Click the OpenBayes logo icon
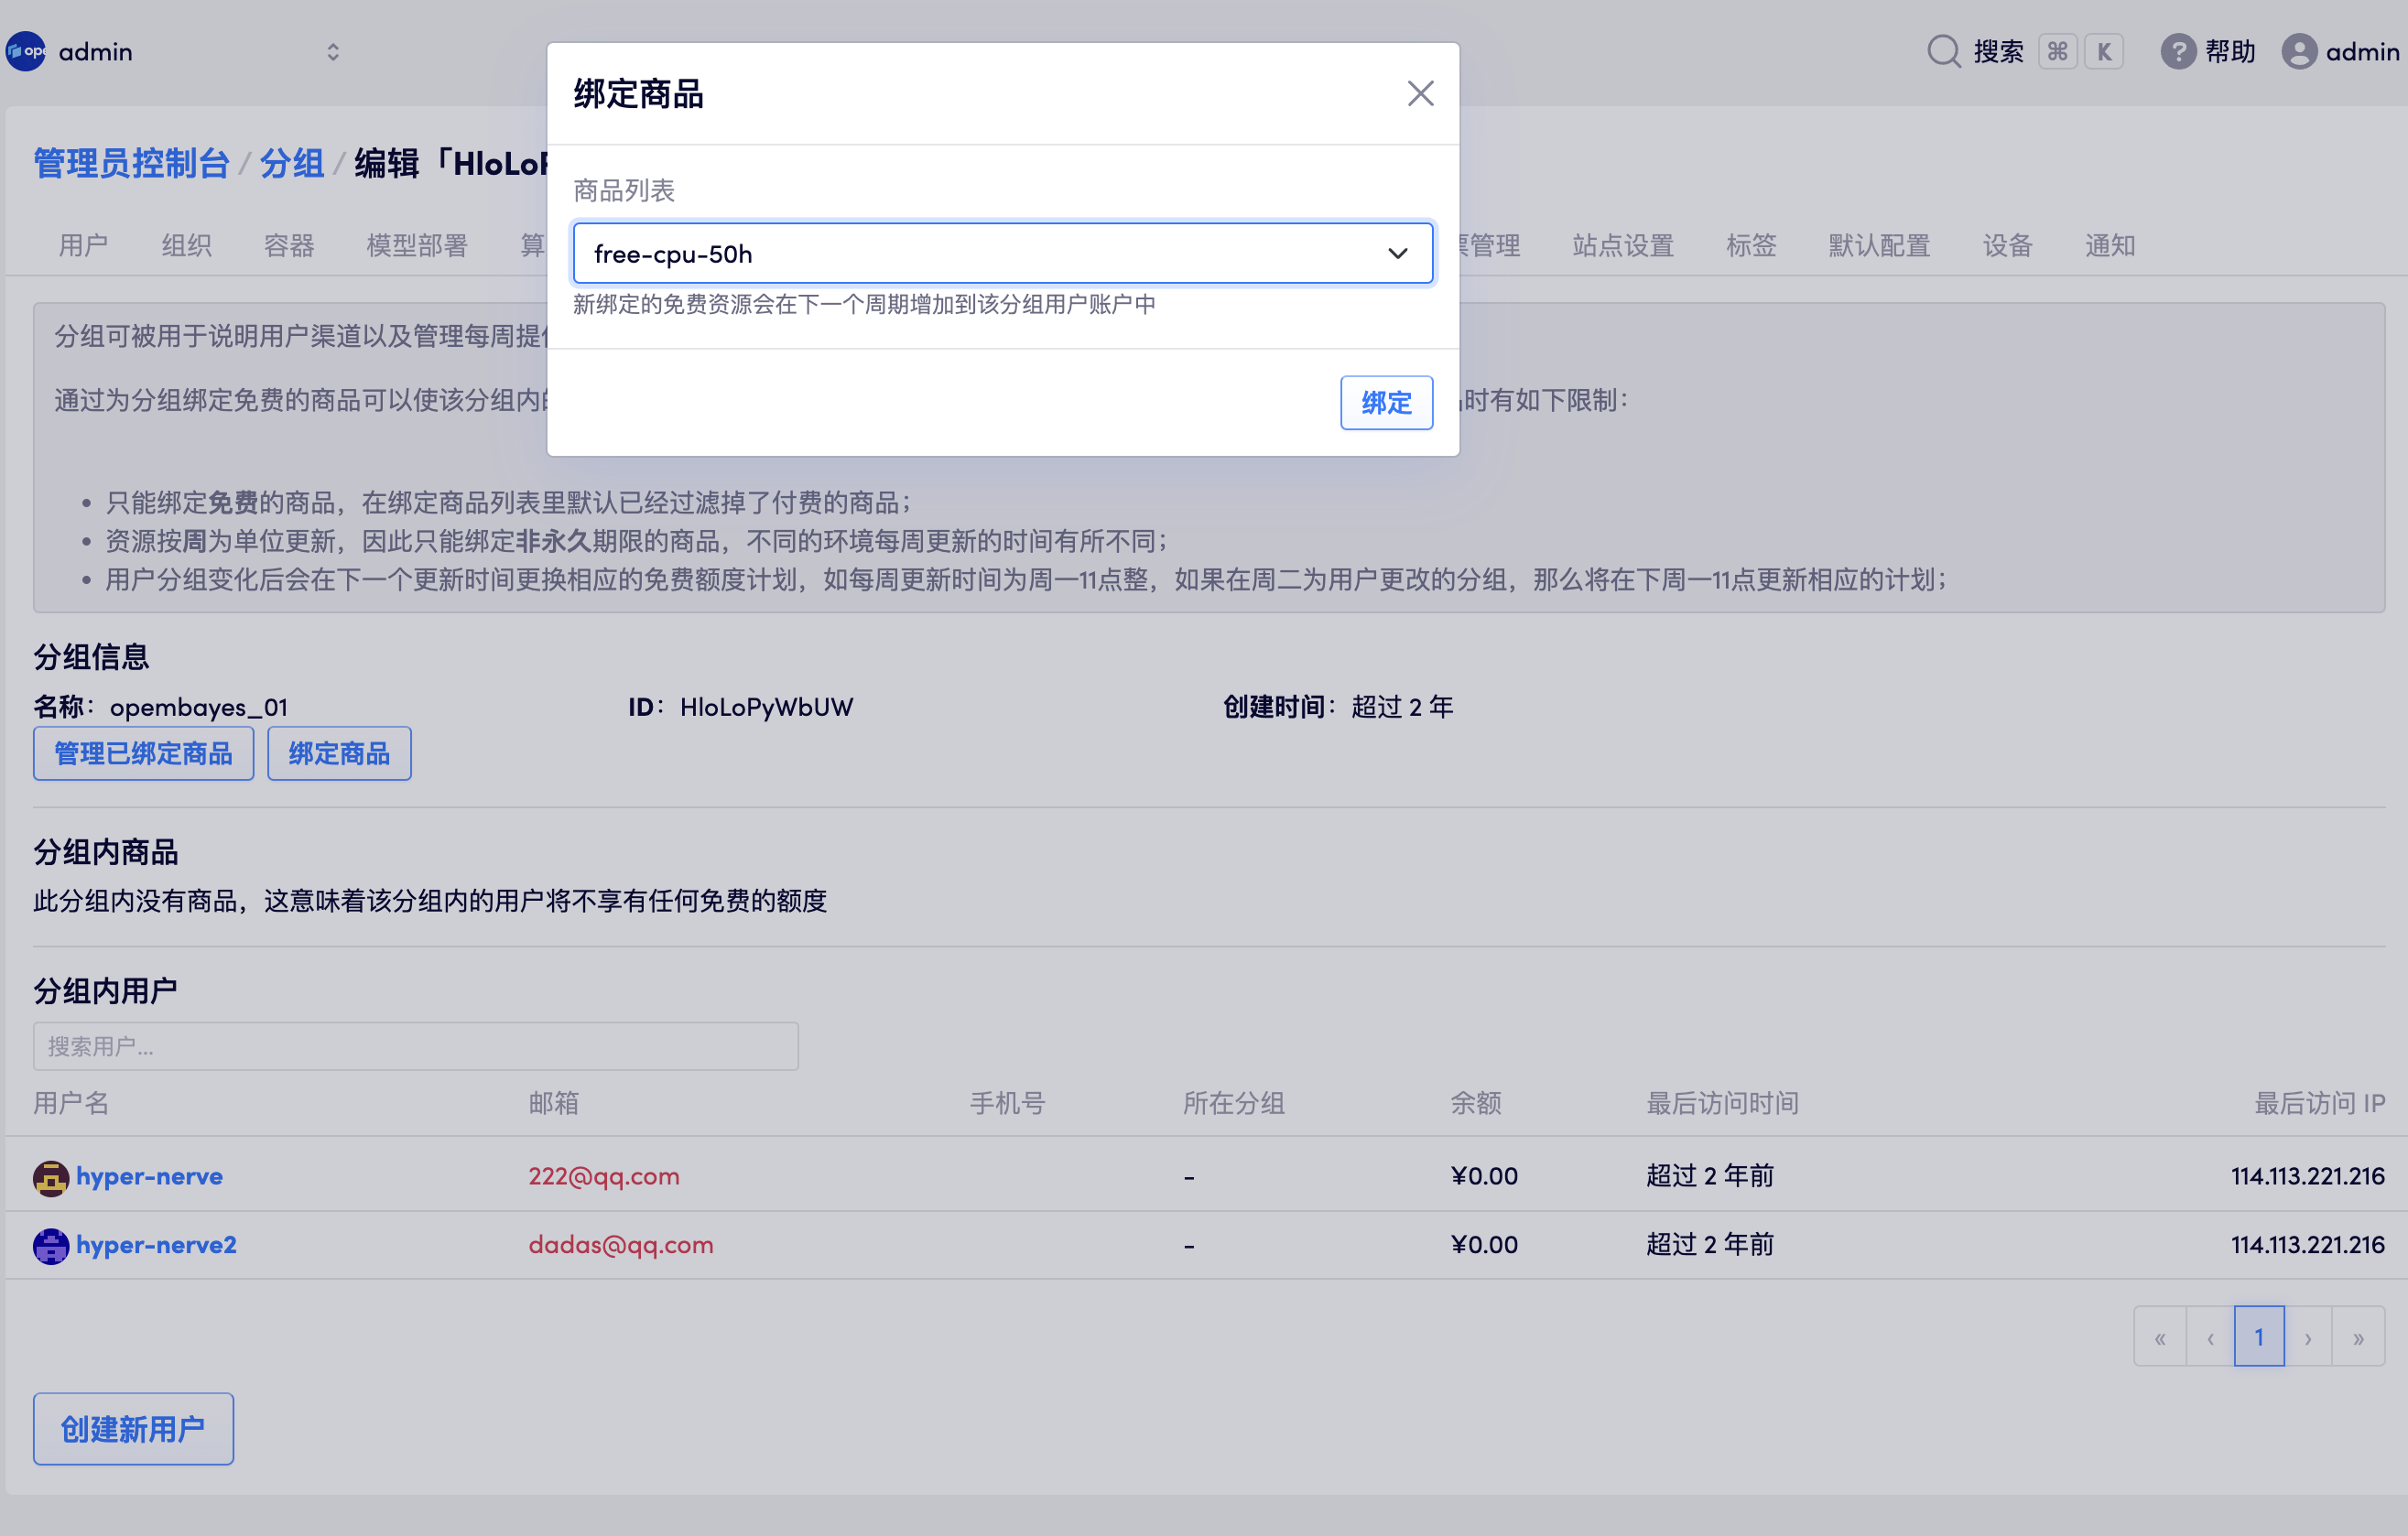 point(25,51)
